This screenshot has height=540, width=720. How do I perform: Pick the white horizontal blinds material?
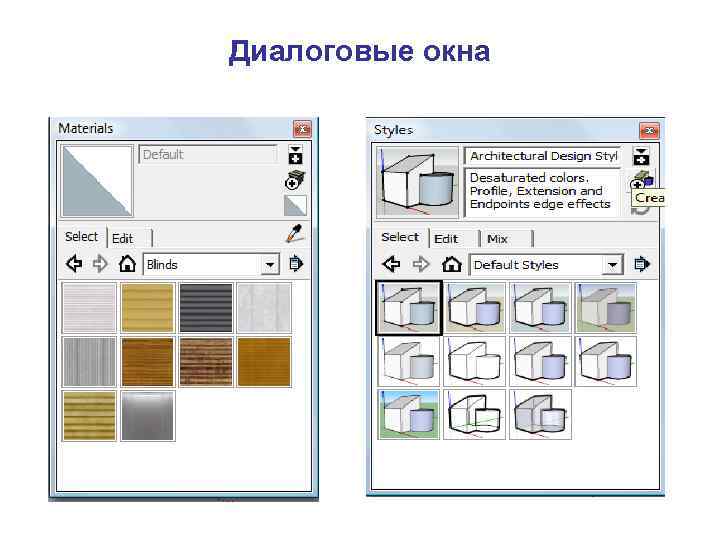89,308
